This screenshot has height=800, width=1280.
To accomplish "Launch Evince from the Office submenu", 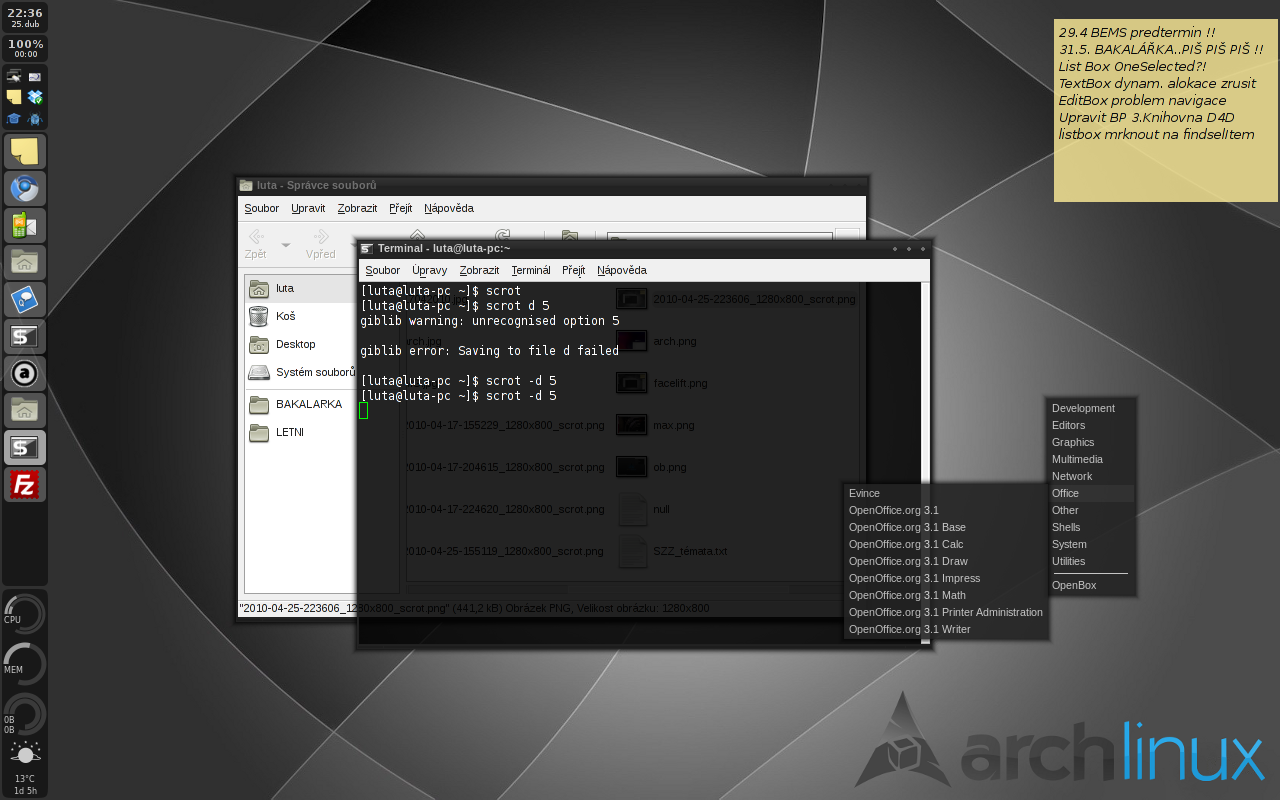I will point(864,493).
